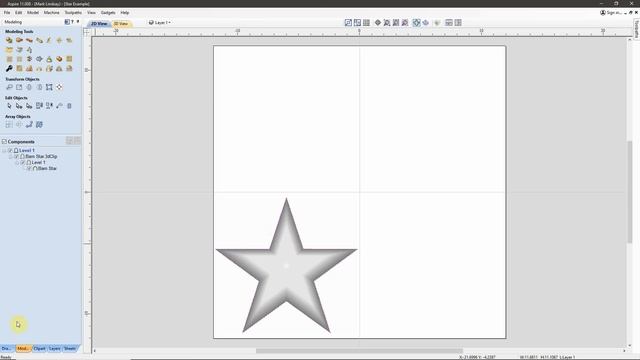The height and width of the screenshot is (360, 640).
Task: Open the Toolpaths side tab
Action: click(636, 29)
